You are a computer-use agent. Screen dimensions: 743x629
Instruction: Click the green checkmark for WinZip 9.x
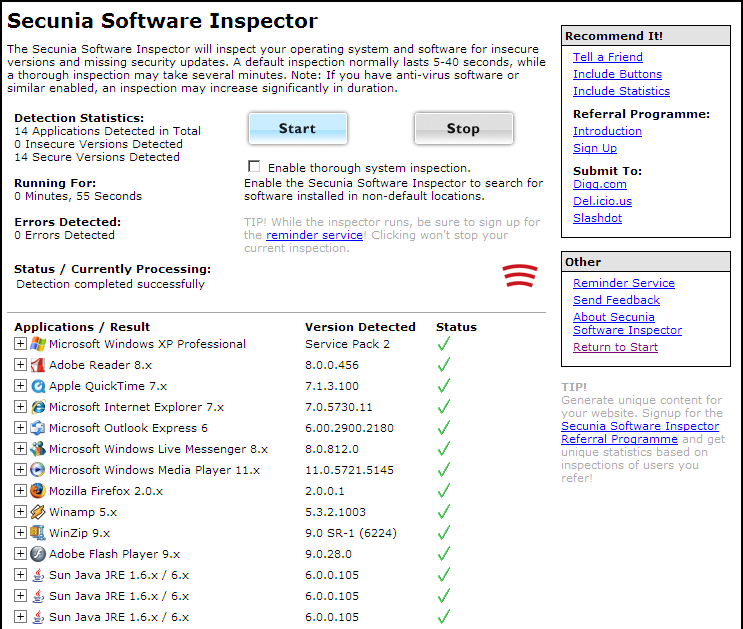444,532
